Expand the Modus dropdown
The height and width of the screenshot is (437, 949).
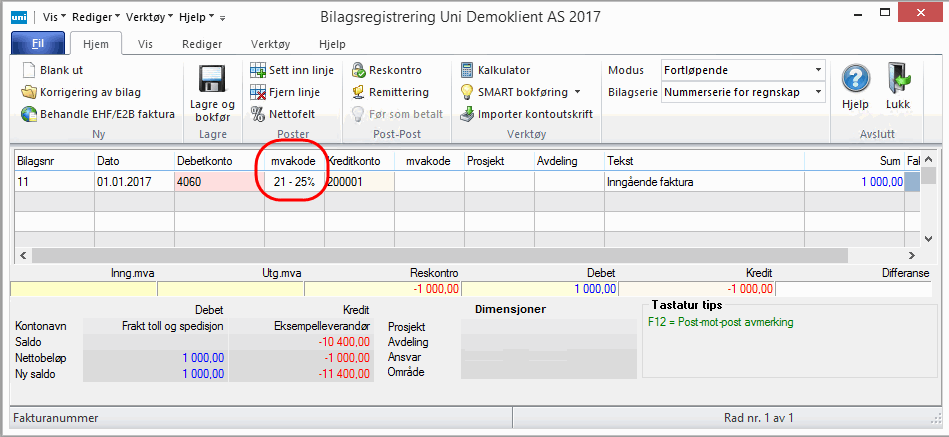click(x=817, y=70)
